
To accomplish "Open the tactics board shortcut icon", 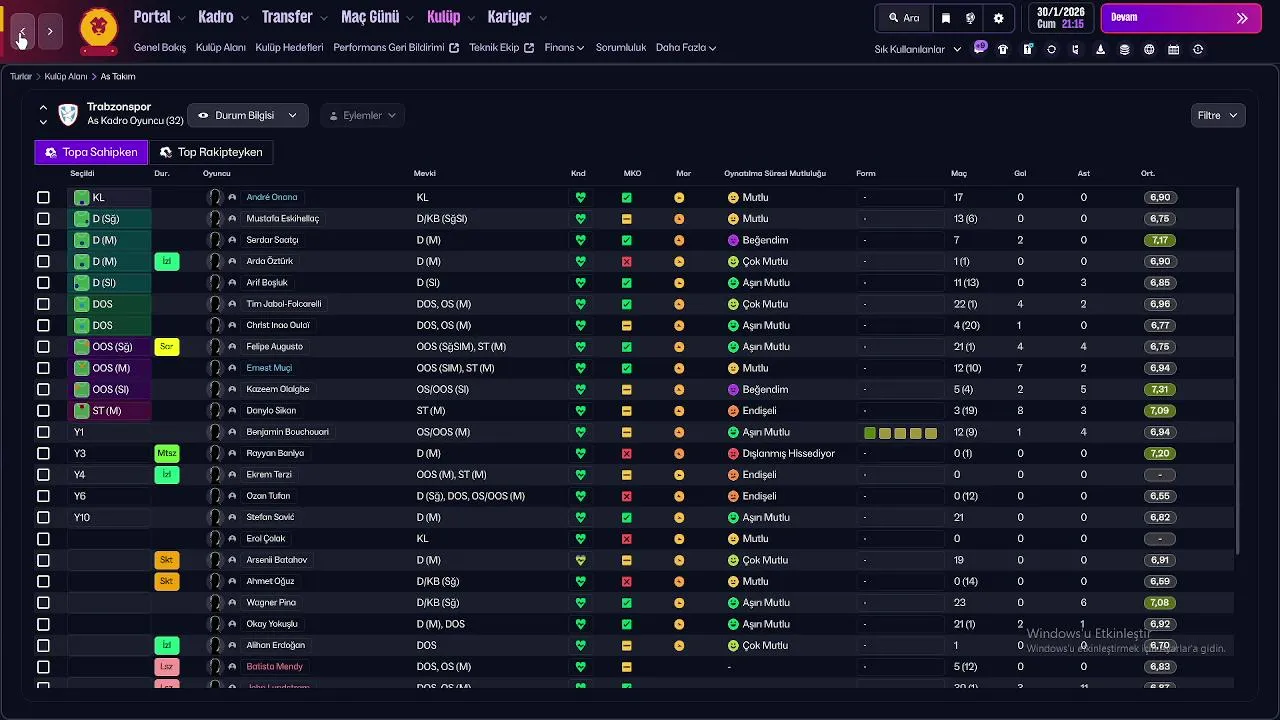I will coord(1027,49).
